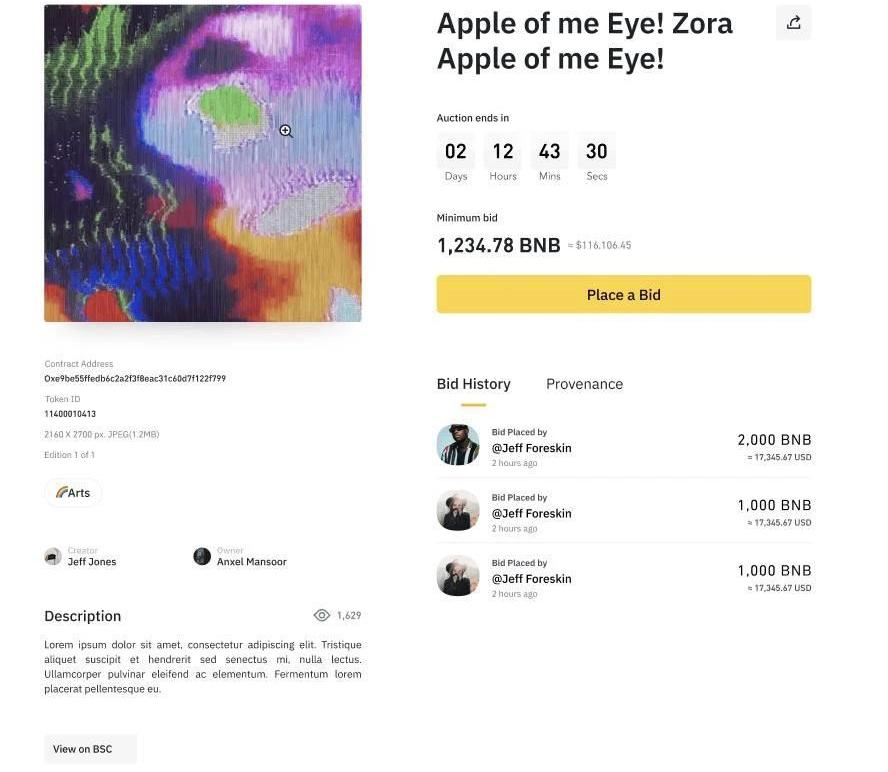
Task: Click the Jeff Jones creator name
Action: point(92,562)
